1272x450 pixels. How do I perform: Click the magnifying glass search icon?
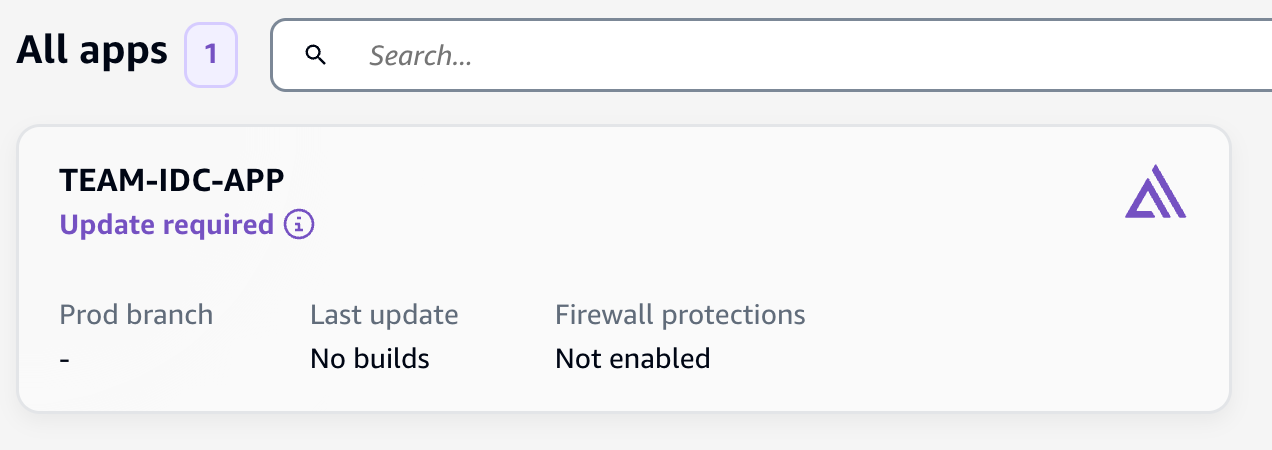316,55
